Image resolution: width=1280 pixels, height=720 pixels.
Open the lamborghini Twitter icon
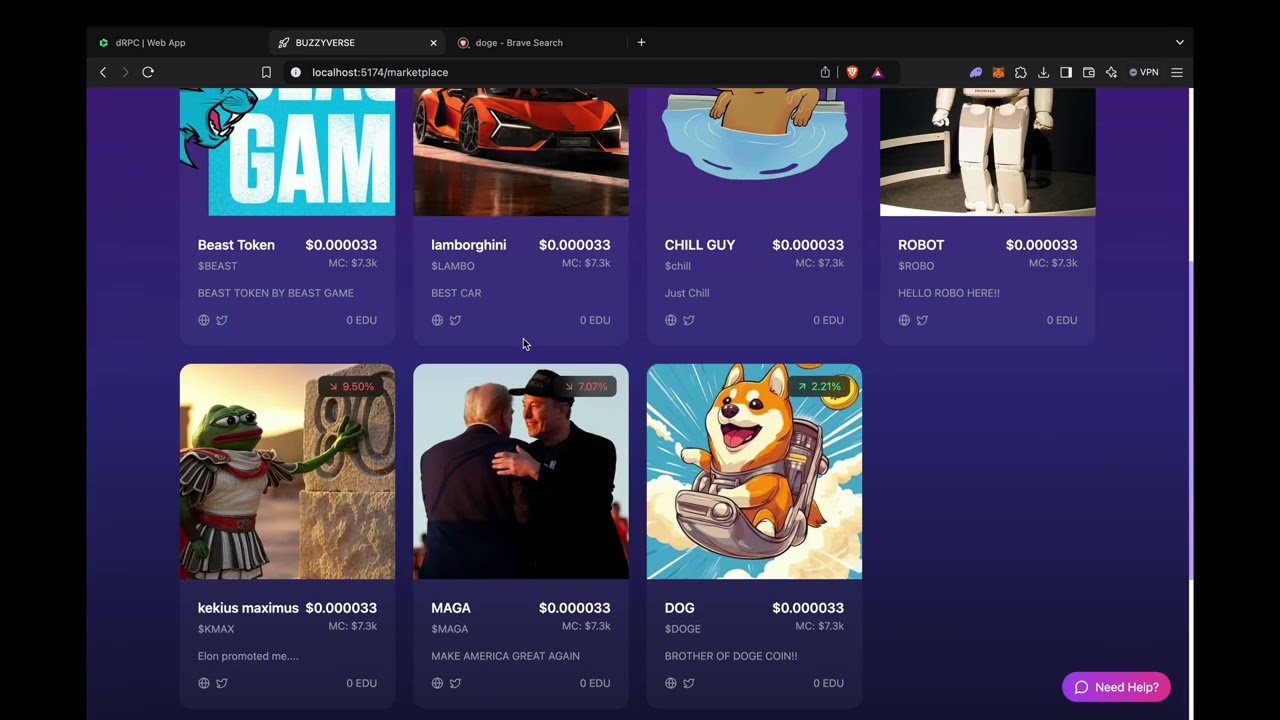point(455,320)
